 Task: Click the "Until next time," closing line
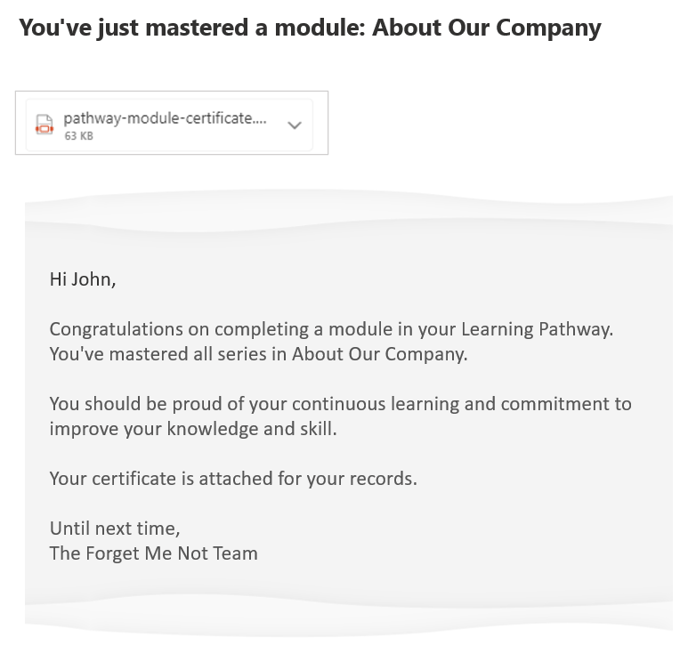(115, 528)
